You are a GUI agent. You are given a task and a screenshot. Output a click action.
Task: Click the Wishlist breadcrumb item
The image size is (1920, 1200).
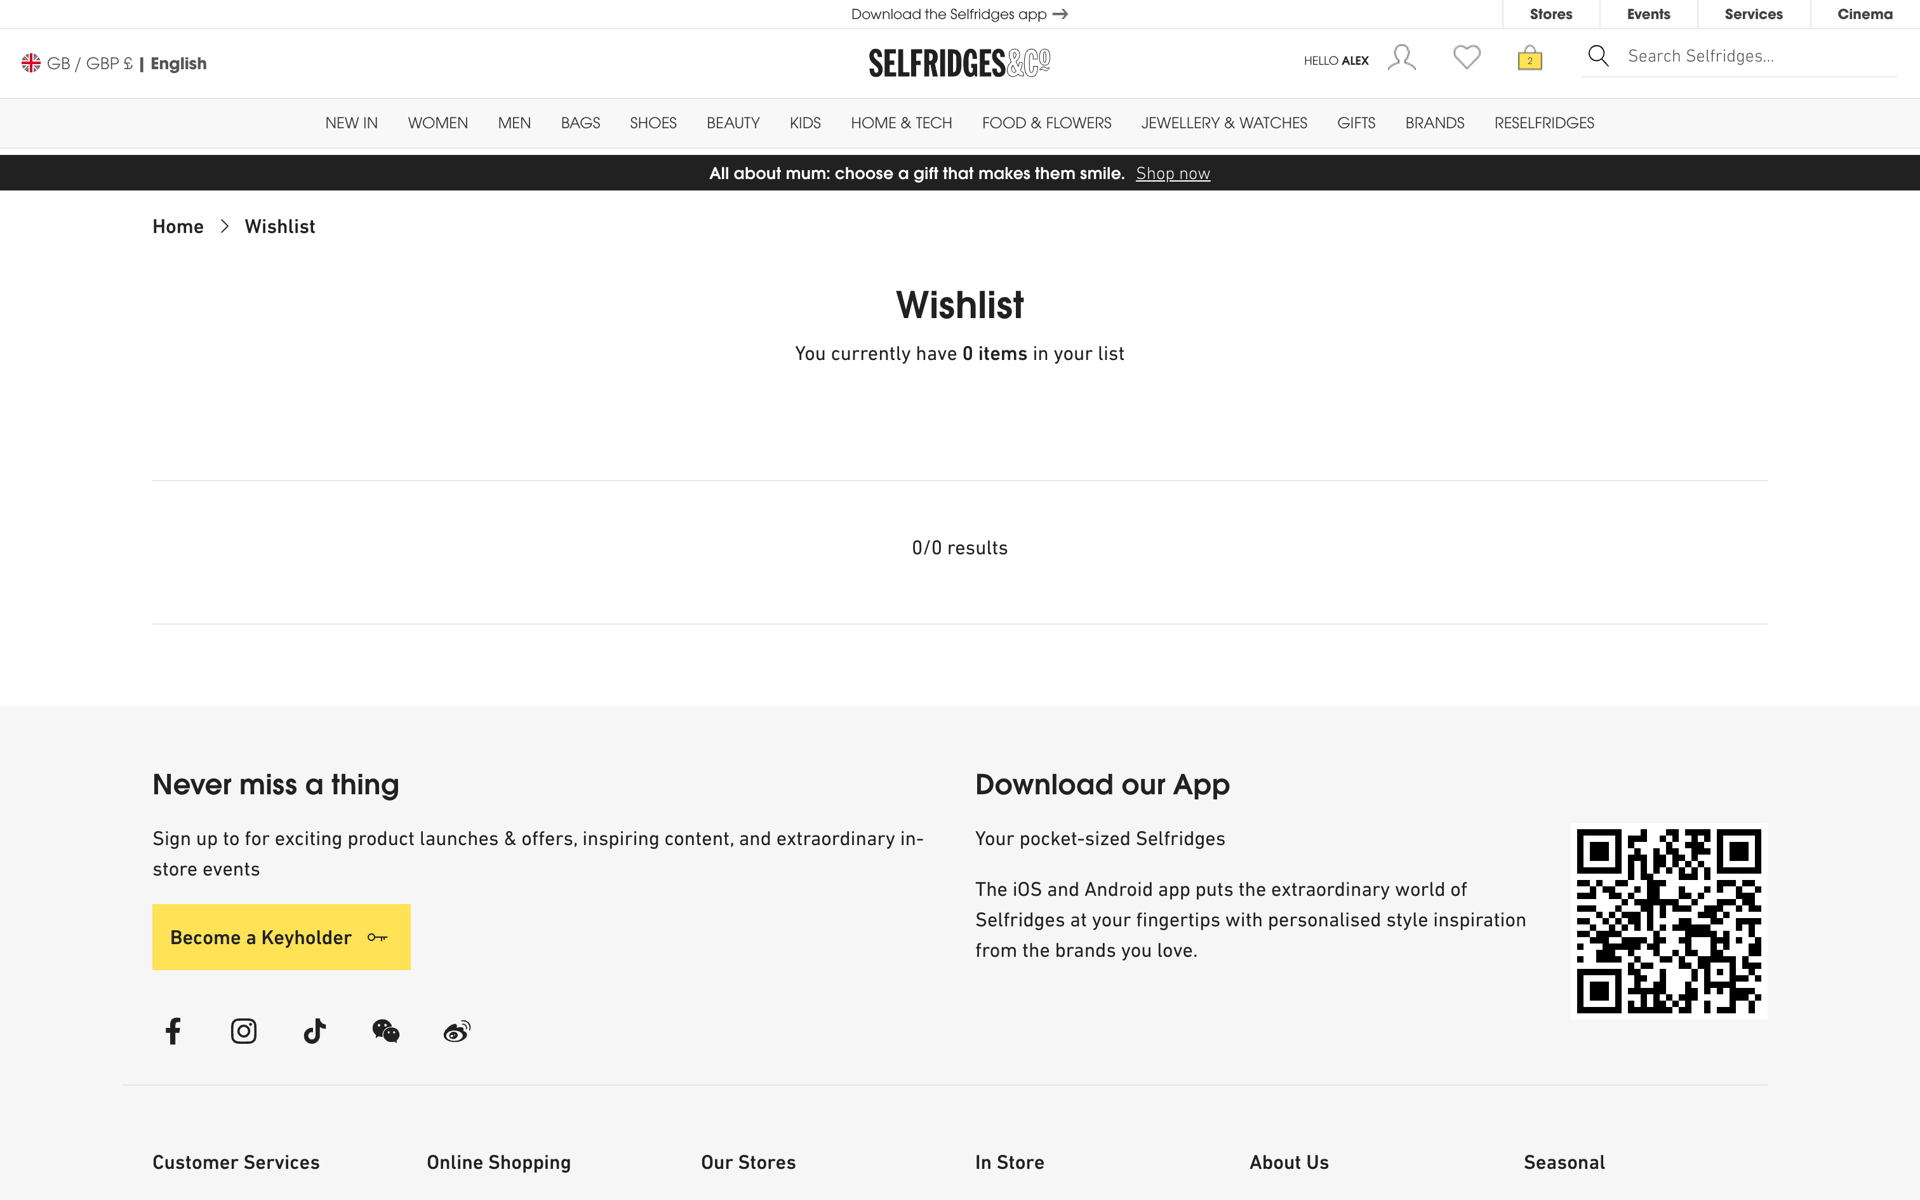(x=280, y=226)
